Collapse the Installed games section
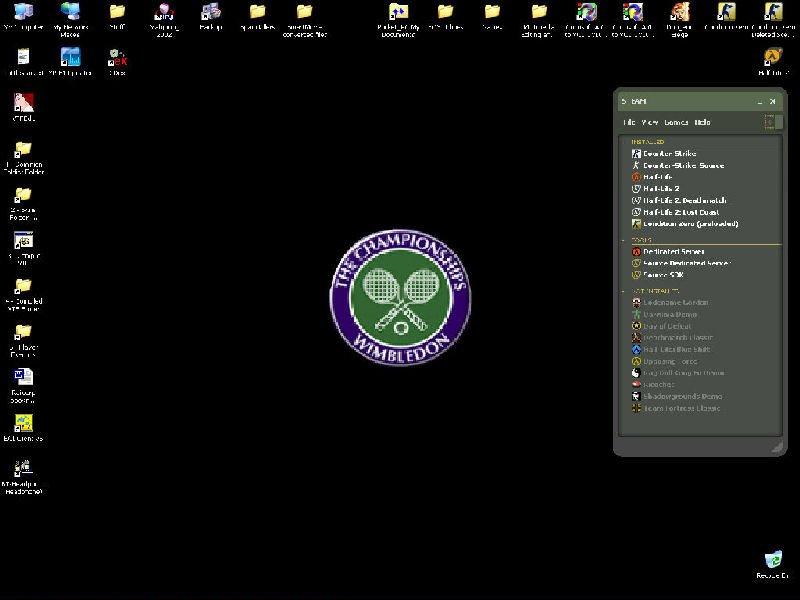The width and height of the screenshot is (800, 600). coord(647,142)
